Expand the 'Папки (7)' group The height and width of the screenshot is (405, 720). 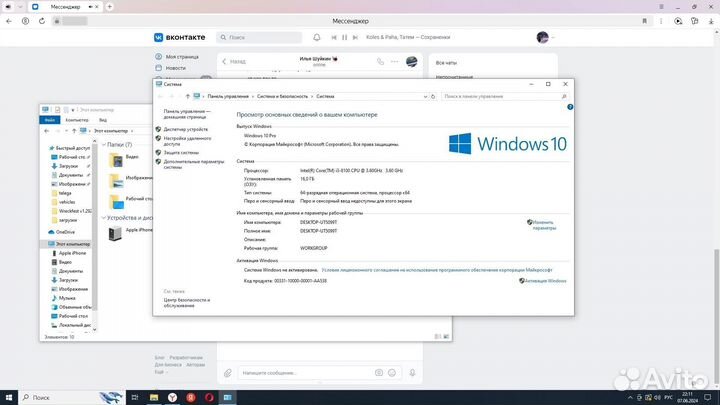105,144
